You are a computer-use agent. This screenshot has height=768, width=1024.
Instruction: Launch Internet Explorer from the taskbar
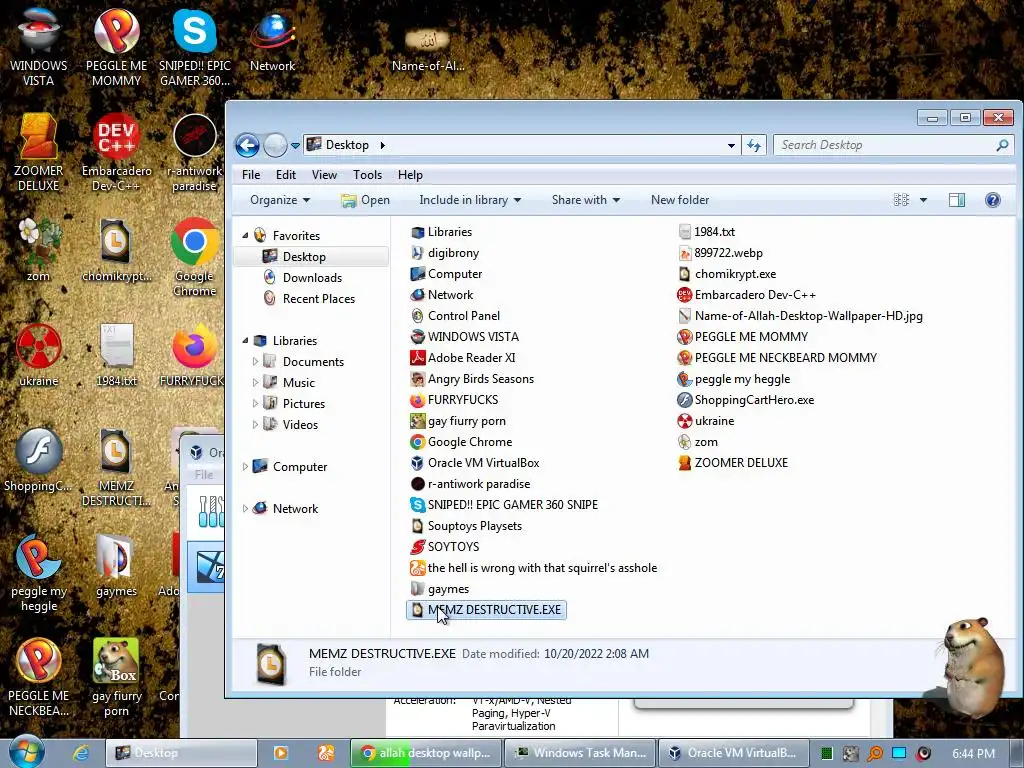coord(81,753)
